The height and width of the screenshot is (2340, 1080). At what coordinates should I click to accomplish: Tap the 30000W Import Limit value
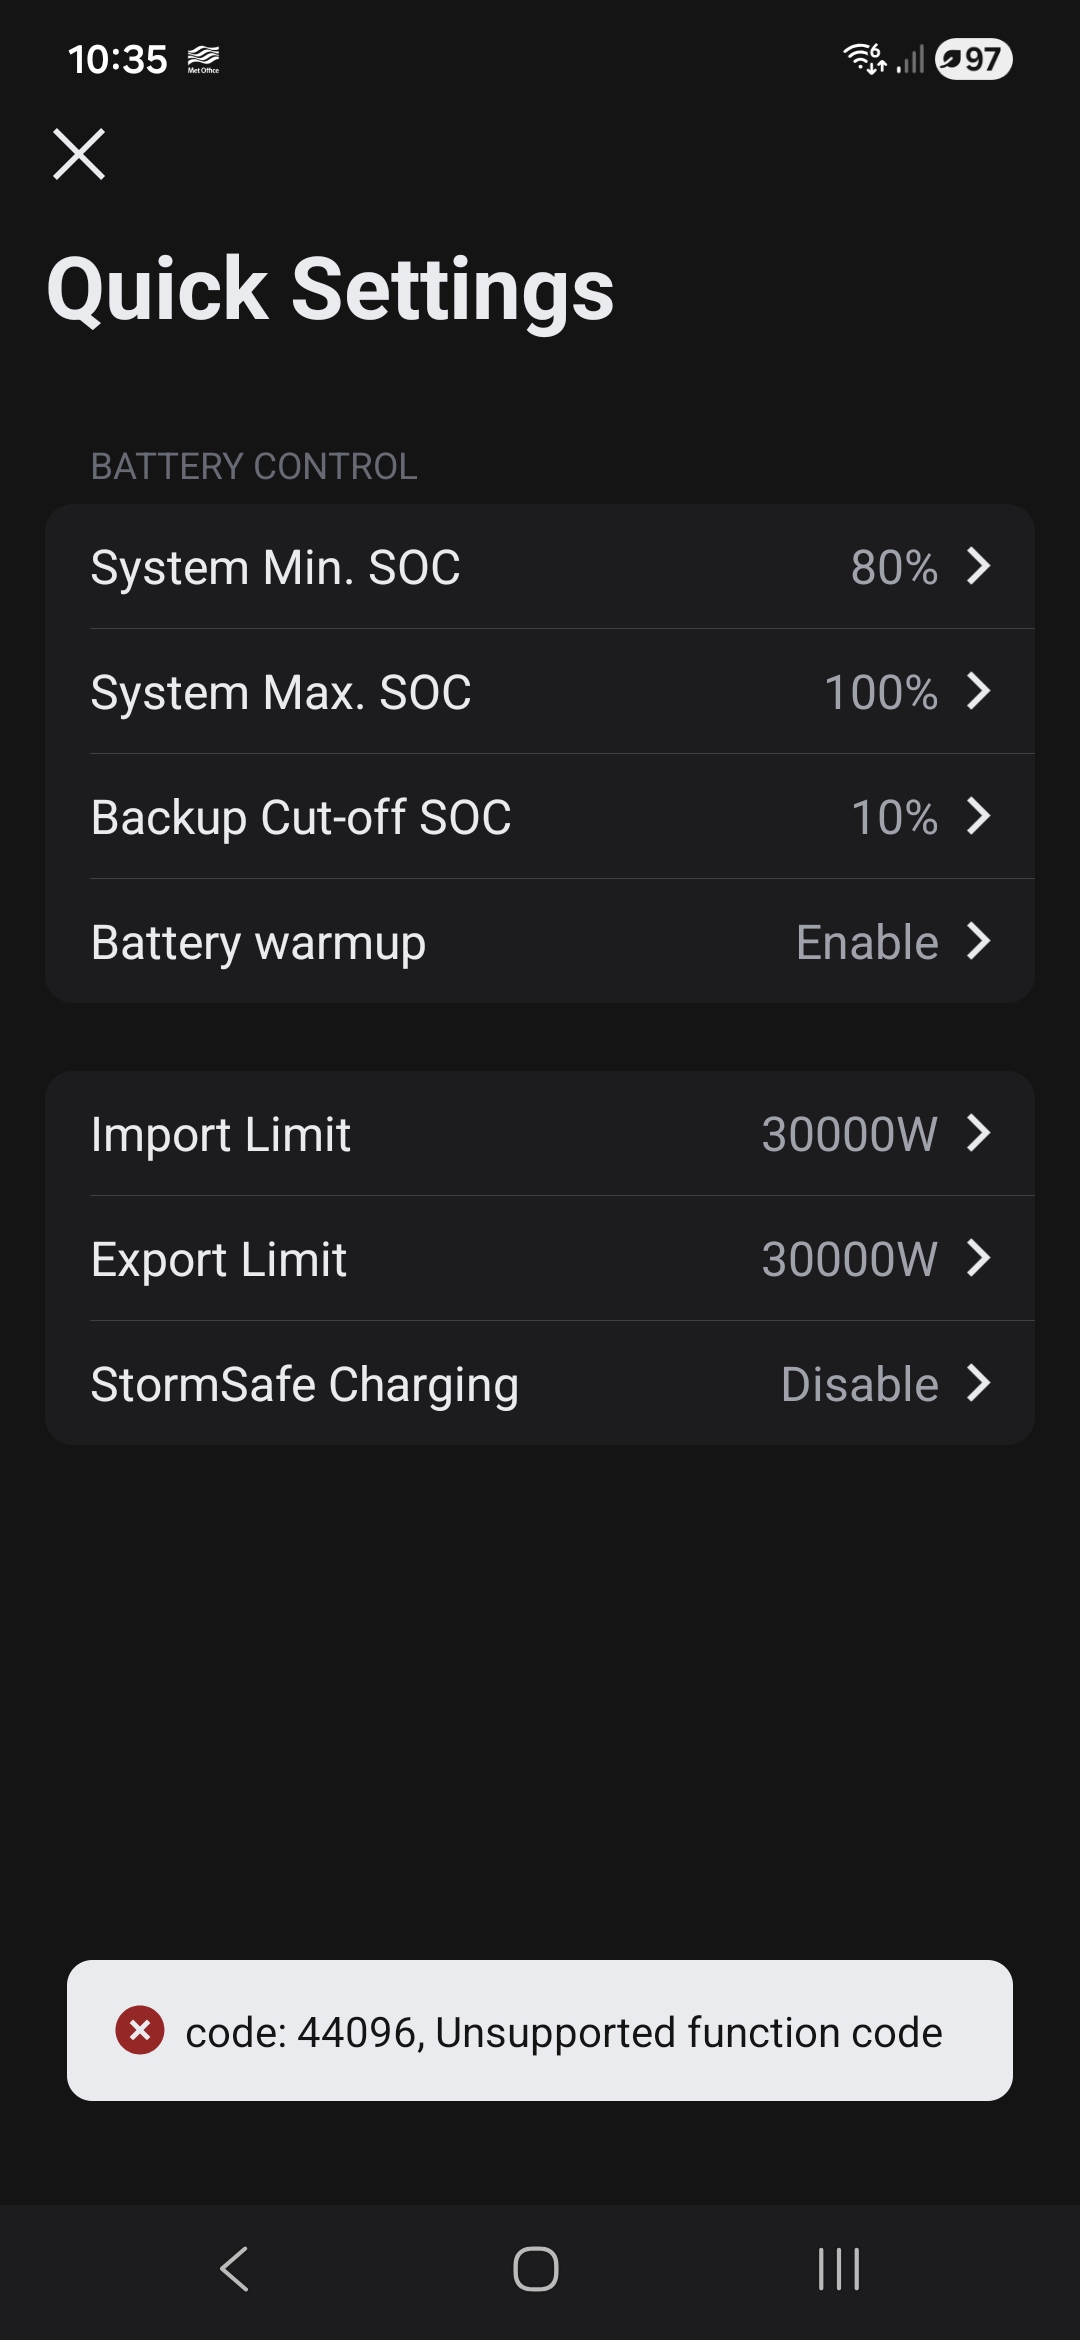pyautogui.click(x=849, y=1134)
